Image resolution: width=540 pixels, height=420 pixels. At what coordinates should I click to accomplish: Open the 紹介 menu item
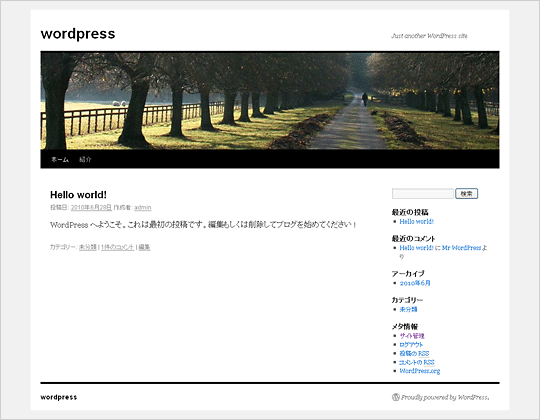click(x=85, y=159)
